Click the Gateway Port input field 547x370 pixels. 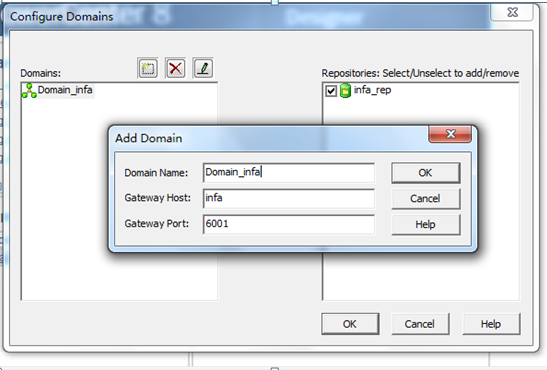pos(289,224)
